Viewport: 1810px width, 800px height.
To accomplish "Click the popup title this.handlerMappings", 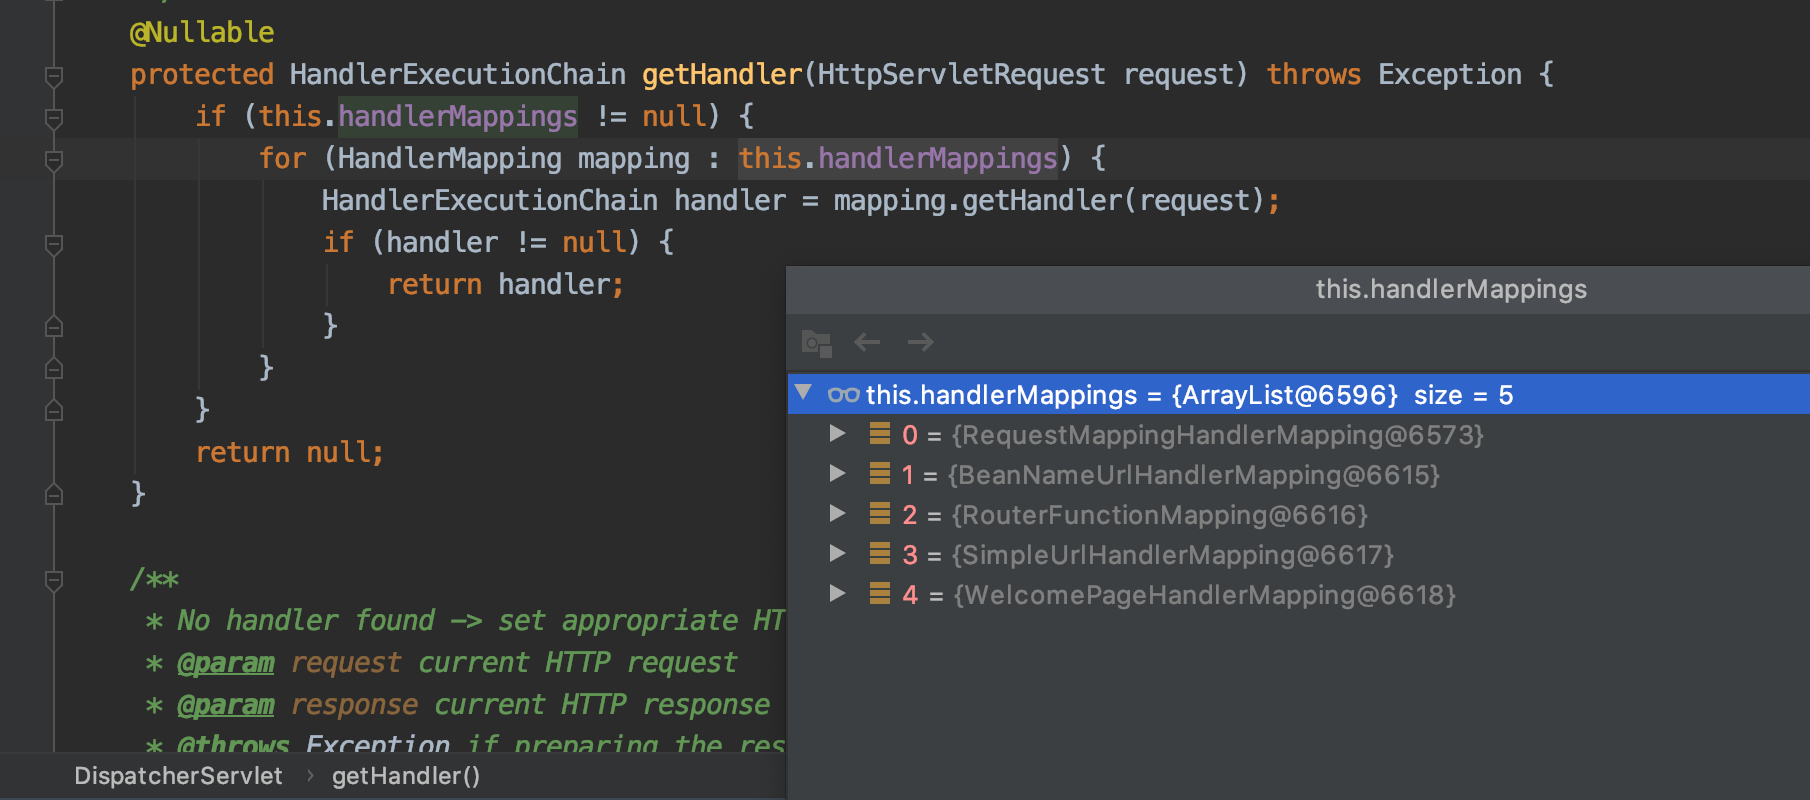I will (x=1451, y=289).
